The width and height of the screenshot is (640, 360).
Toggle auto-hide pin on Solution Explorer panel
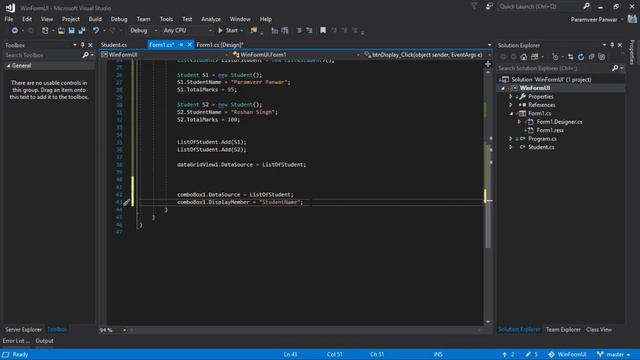[612, 45]
